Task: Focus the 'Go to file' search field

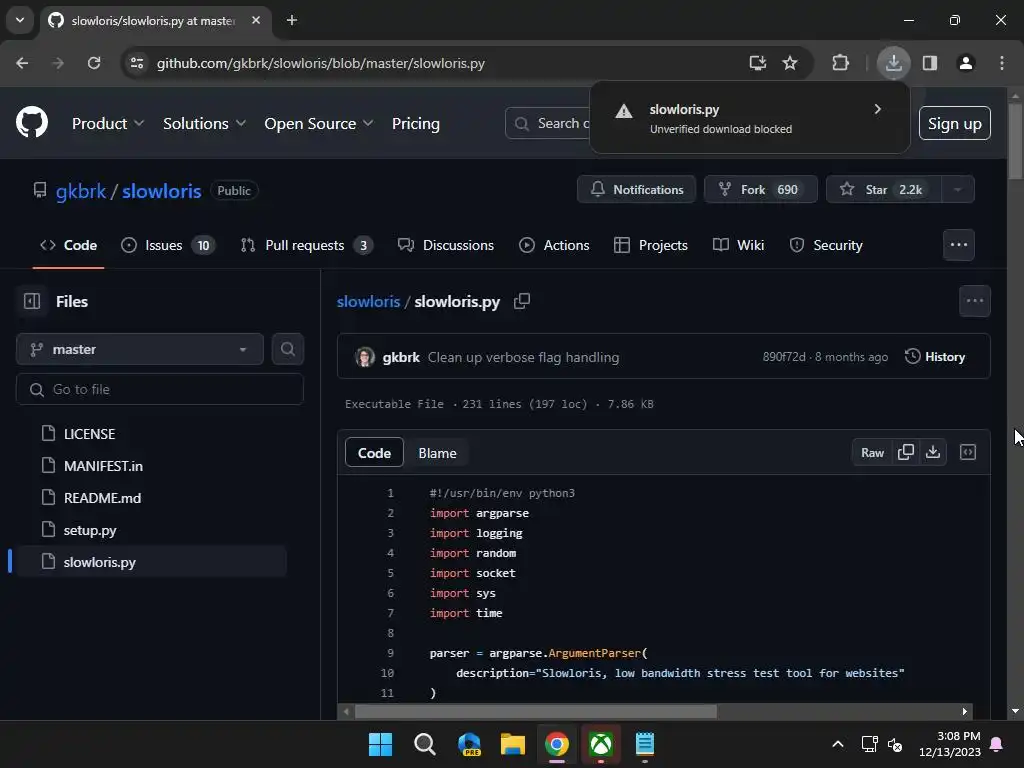Action: point(159,389)
